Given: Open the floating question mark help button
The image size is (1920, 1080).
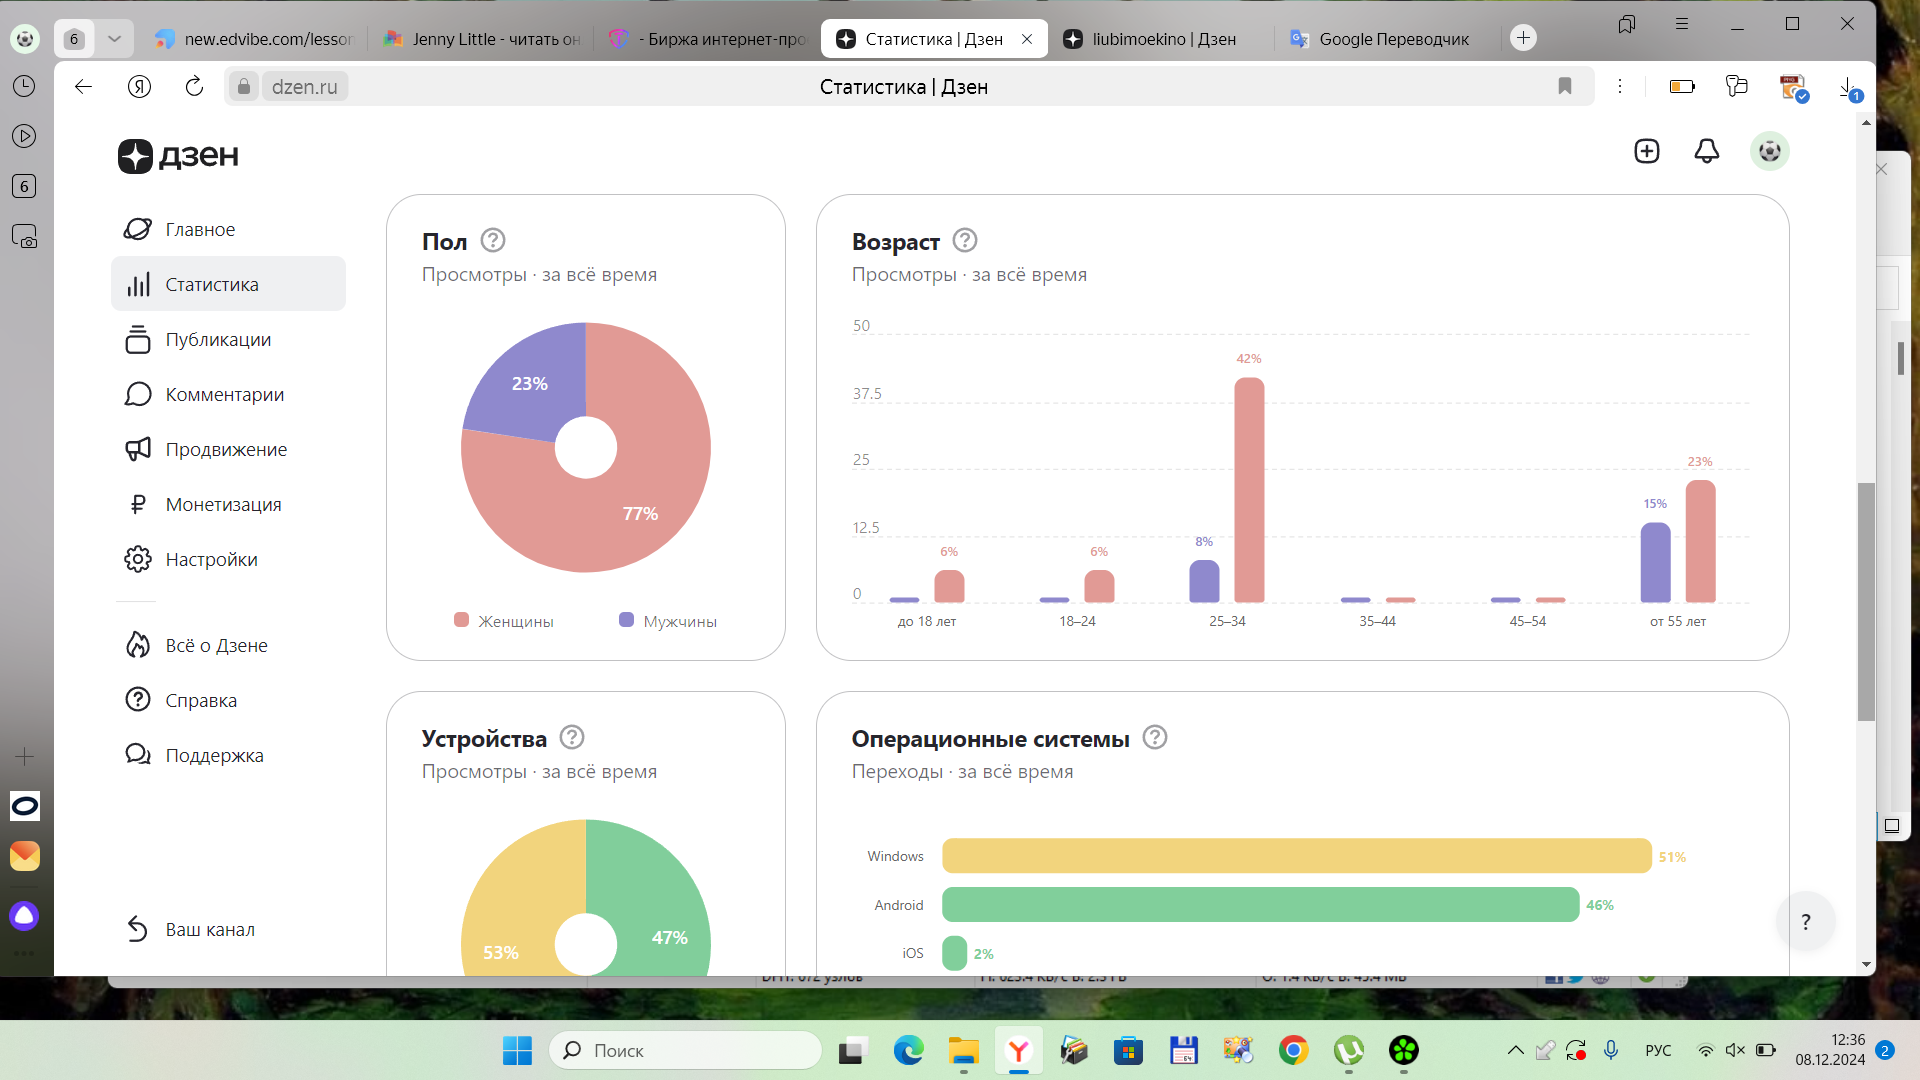Looking at the screenshot, I should (1805, 922).
